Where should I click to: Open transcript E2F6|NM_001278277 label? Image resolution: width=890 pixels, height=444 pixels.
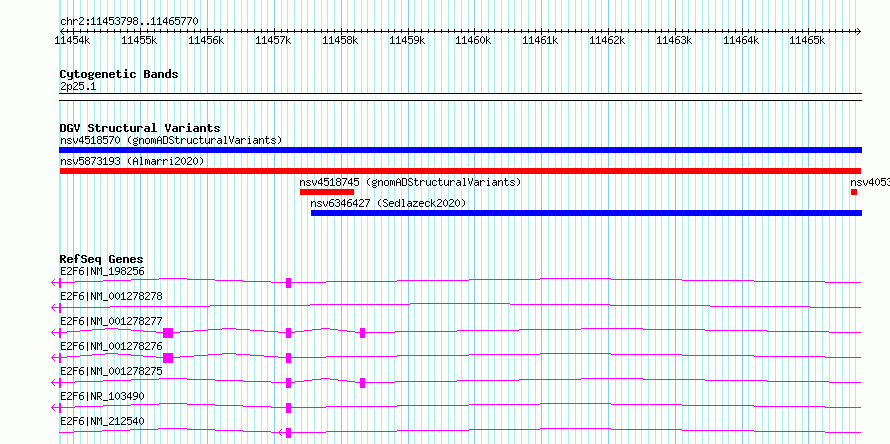pyautogui.click(x=111, y=321)
